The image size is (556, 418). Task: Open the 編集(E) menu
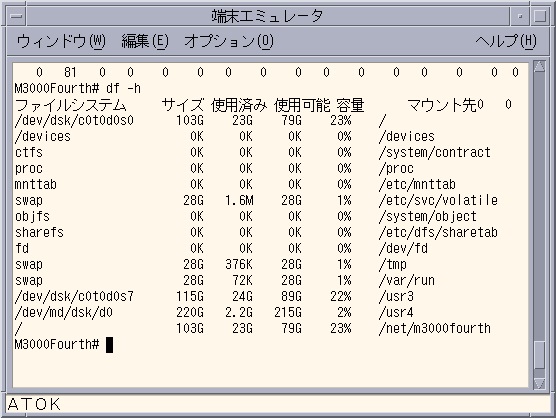point(145,41)
